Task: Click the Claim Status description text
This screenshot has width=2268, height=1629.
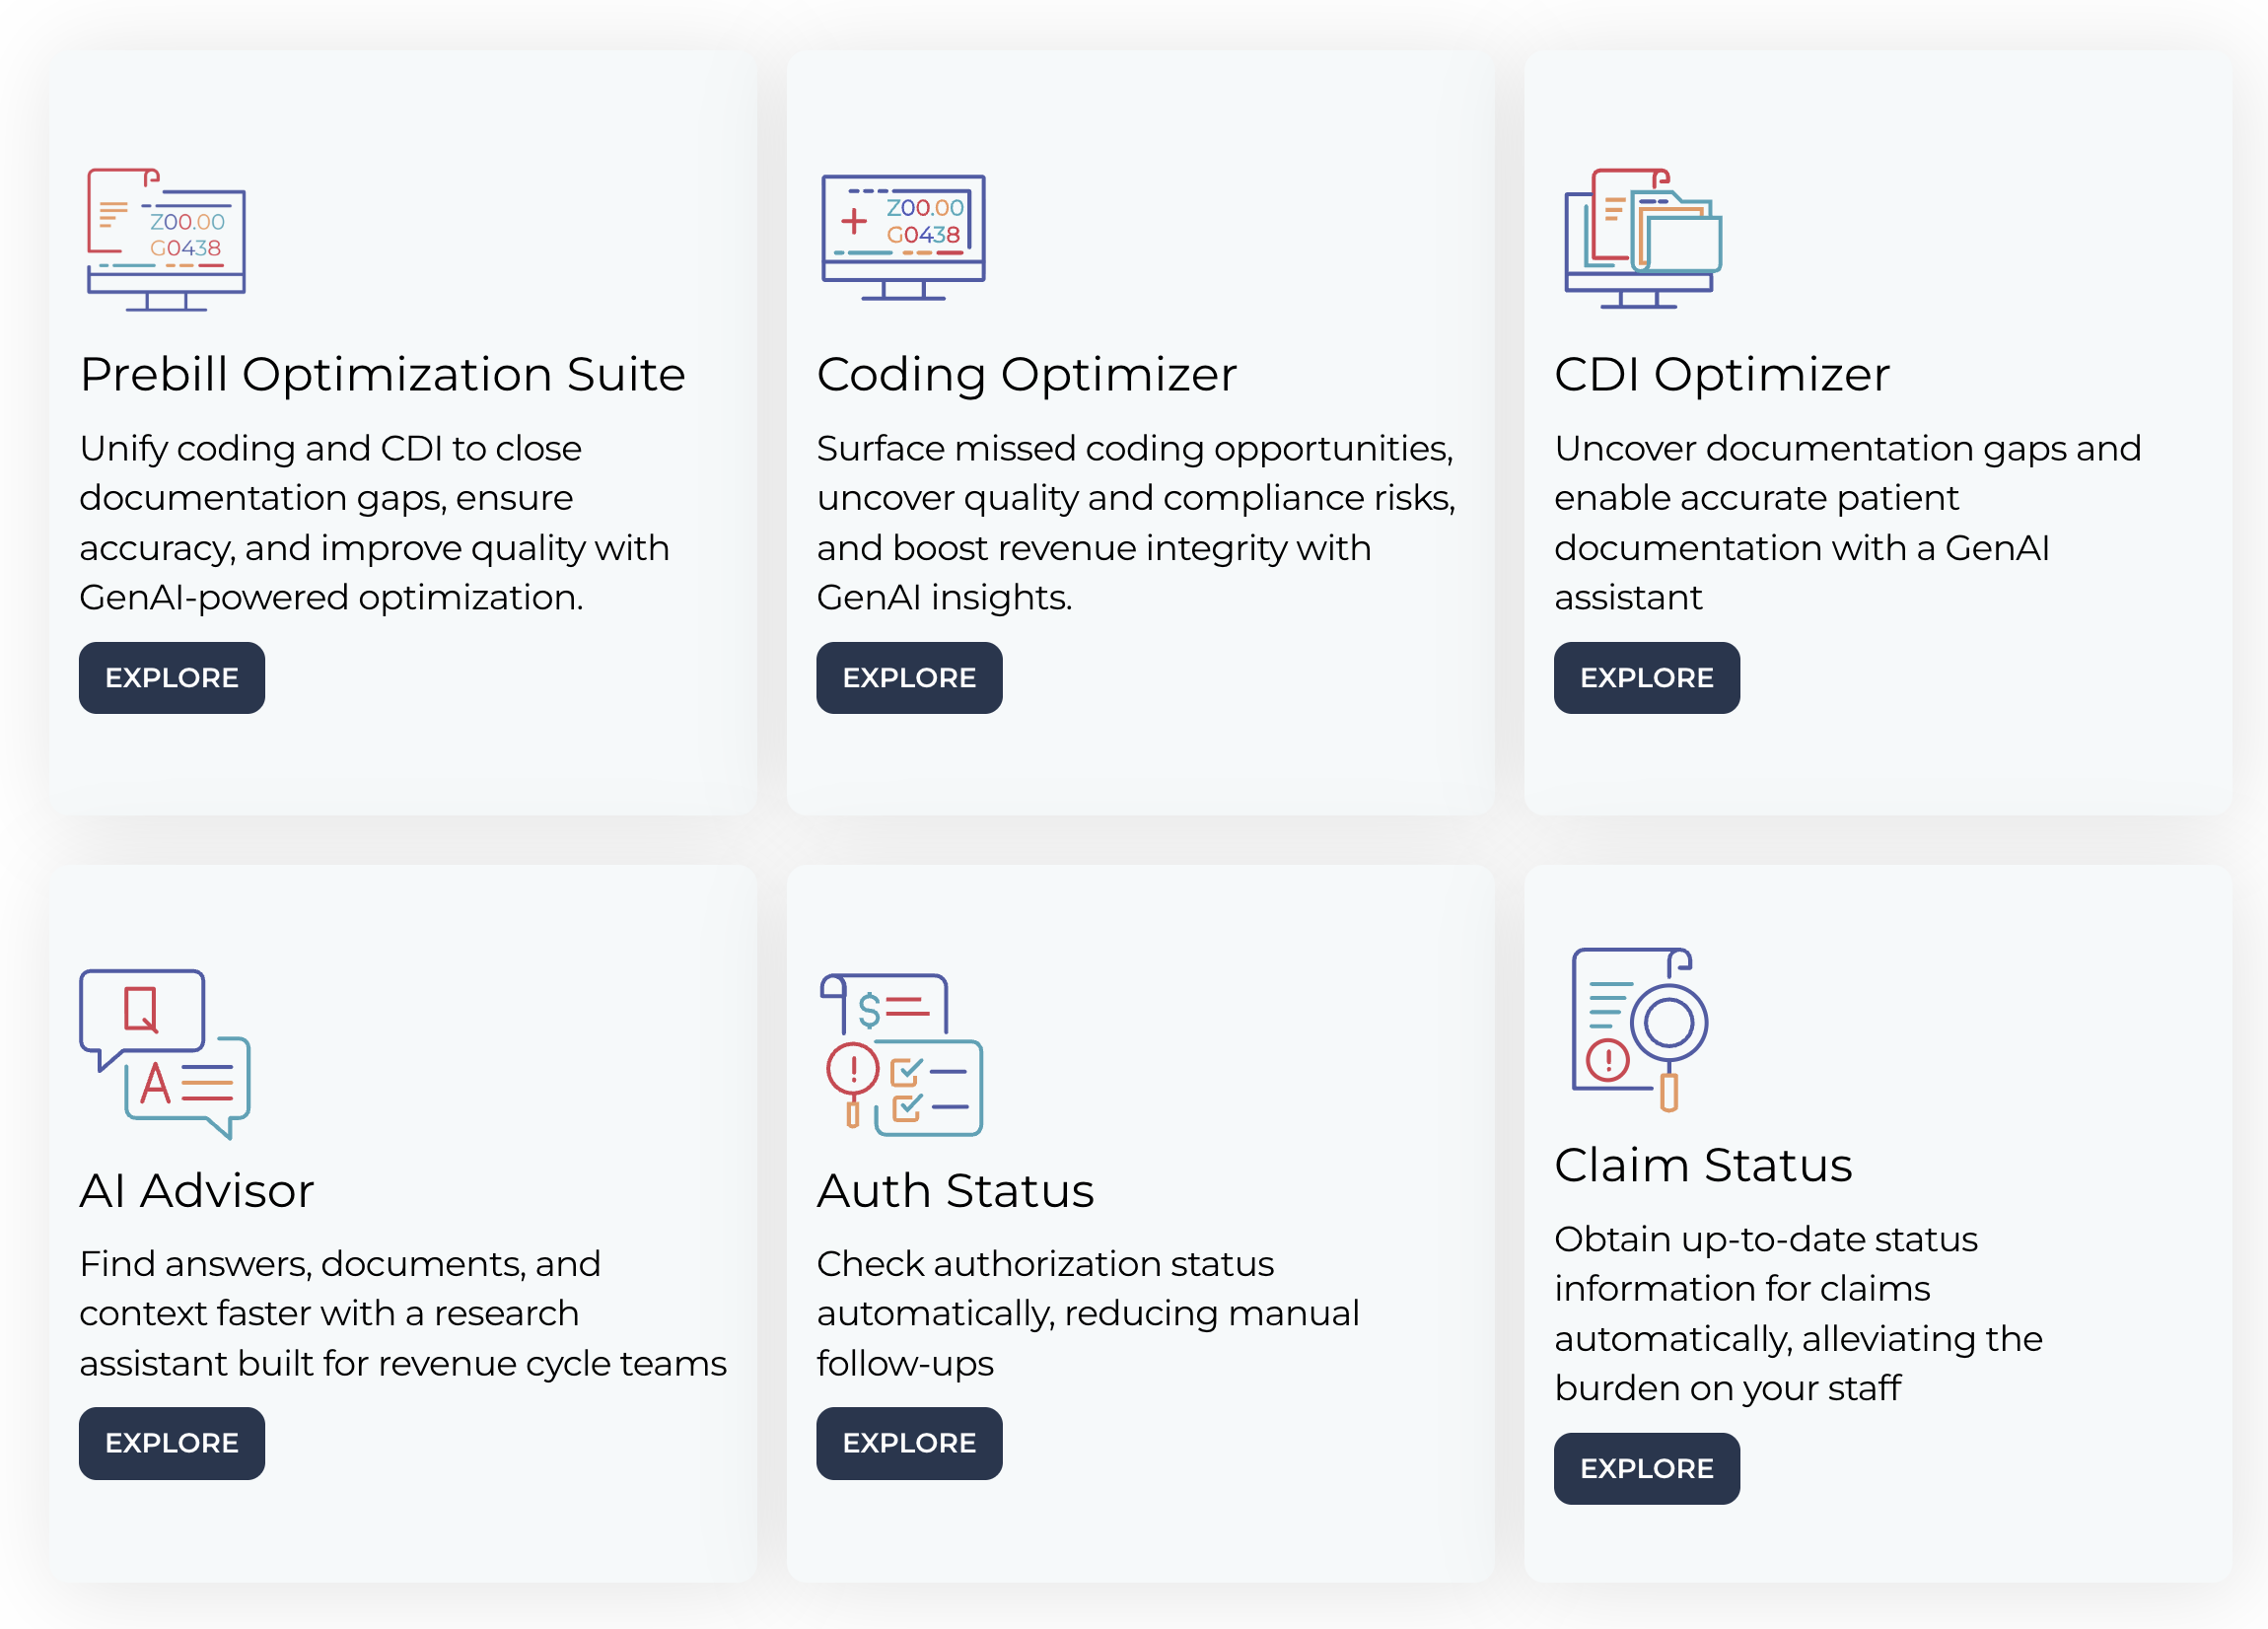Action: point(1797,1313)
